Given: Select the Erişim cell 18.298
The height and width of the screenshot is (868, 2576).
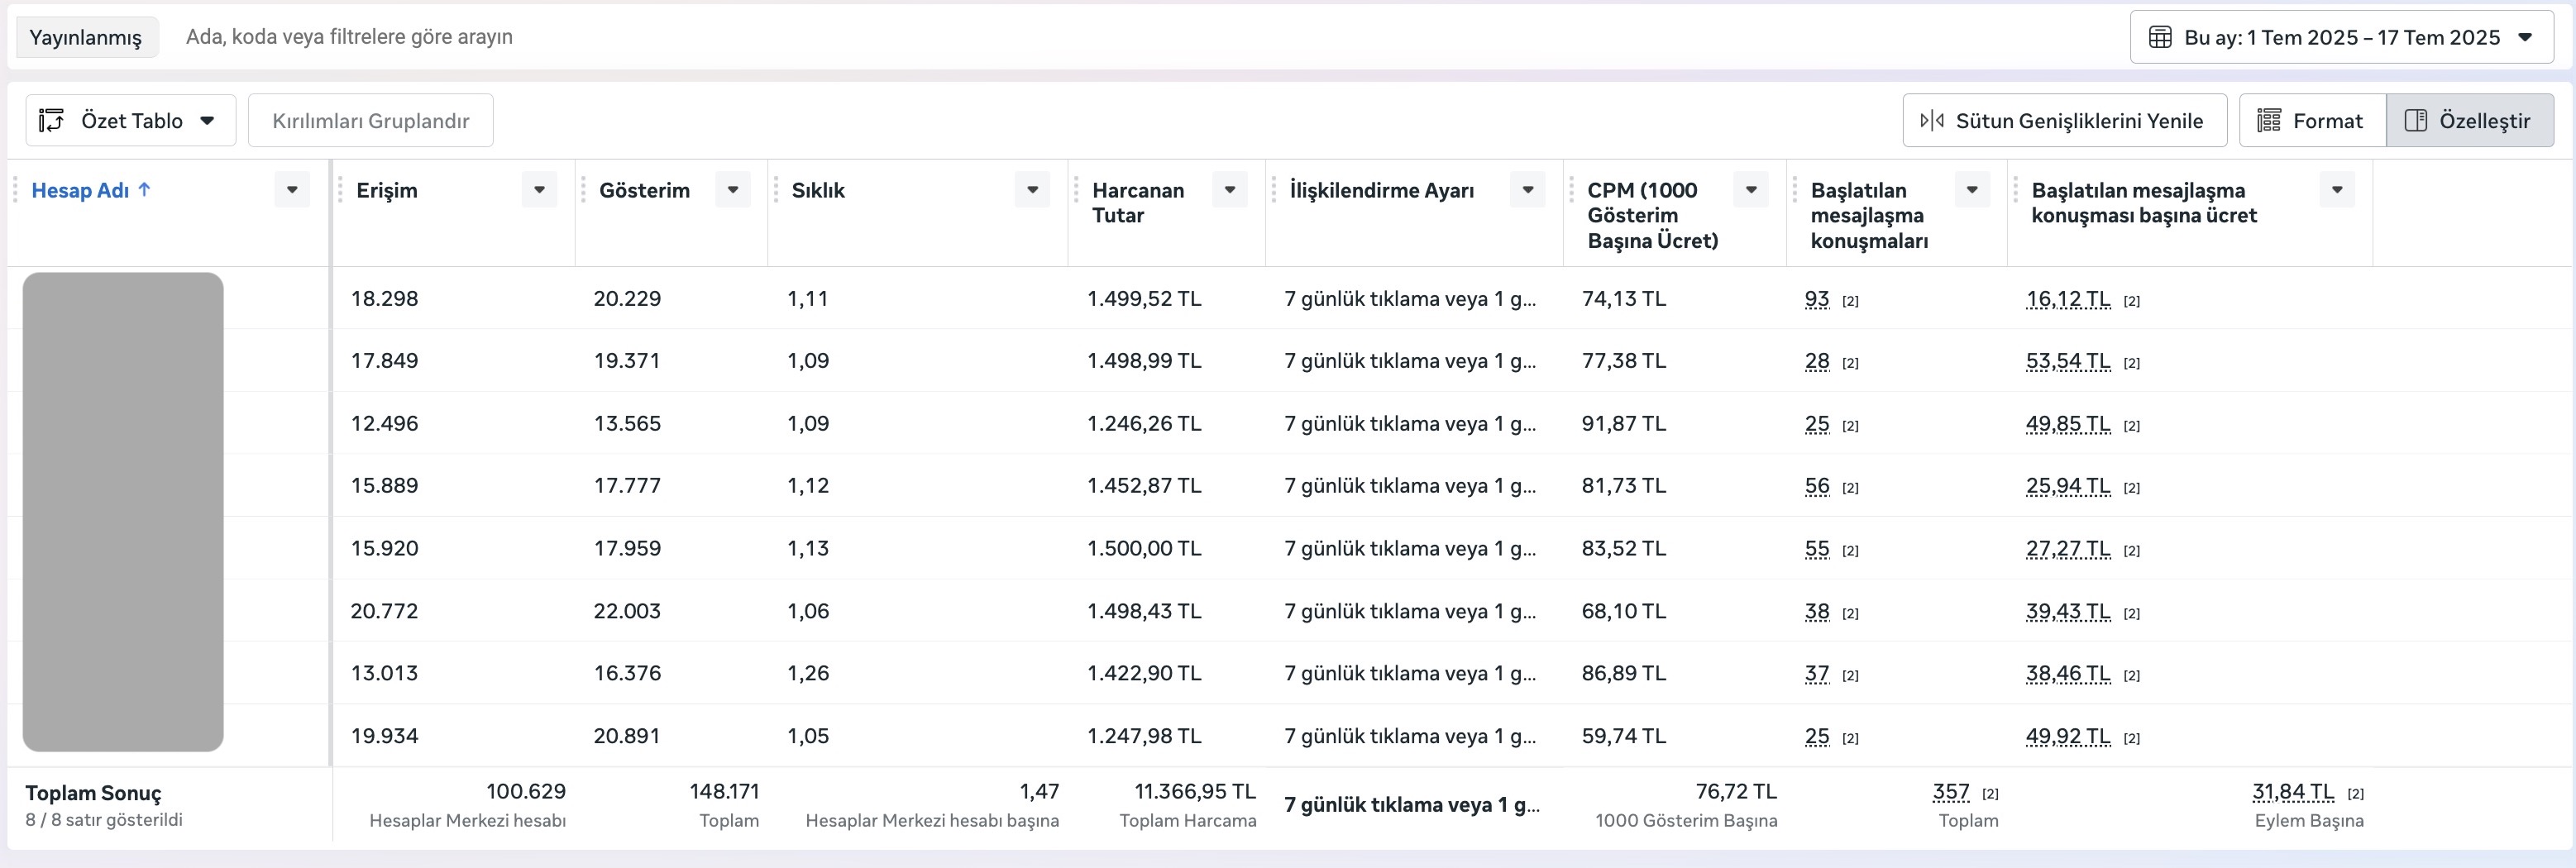Looking at the screenshot, I should [x=384, y=299].
